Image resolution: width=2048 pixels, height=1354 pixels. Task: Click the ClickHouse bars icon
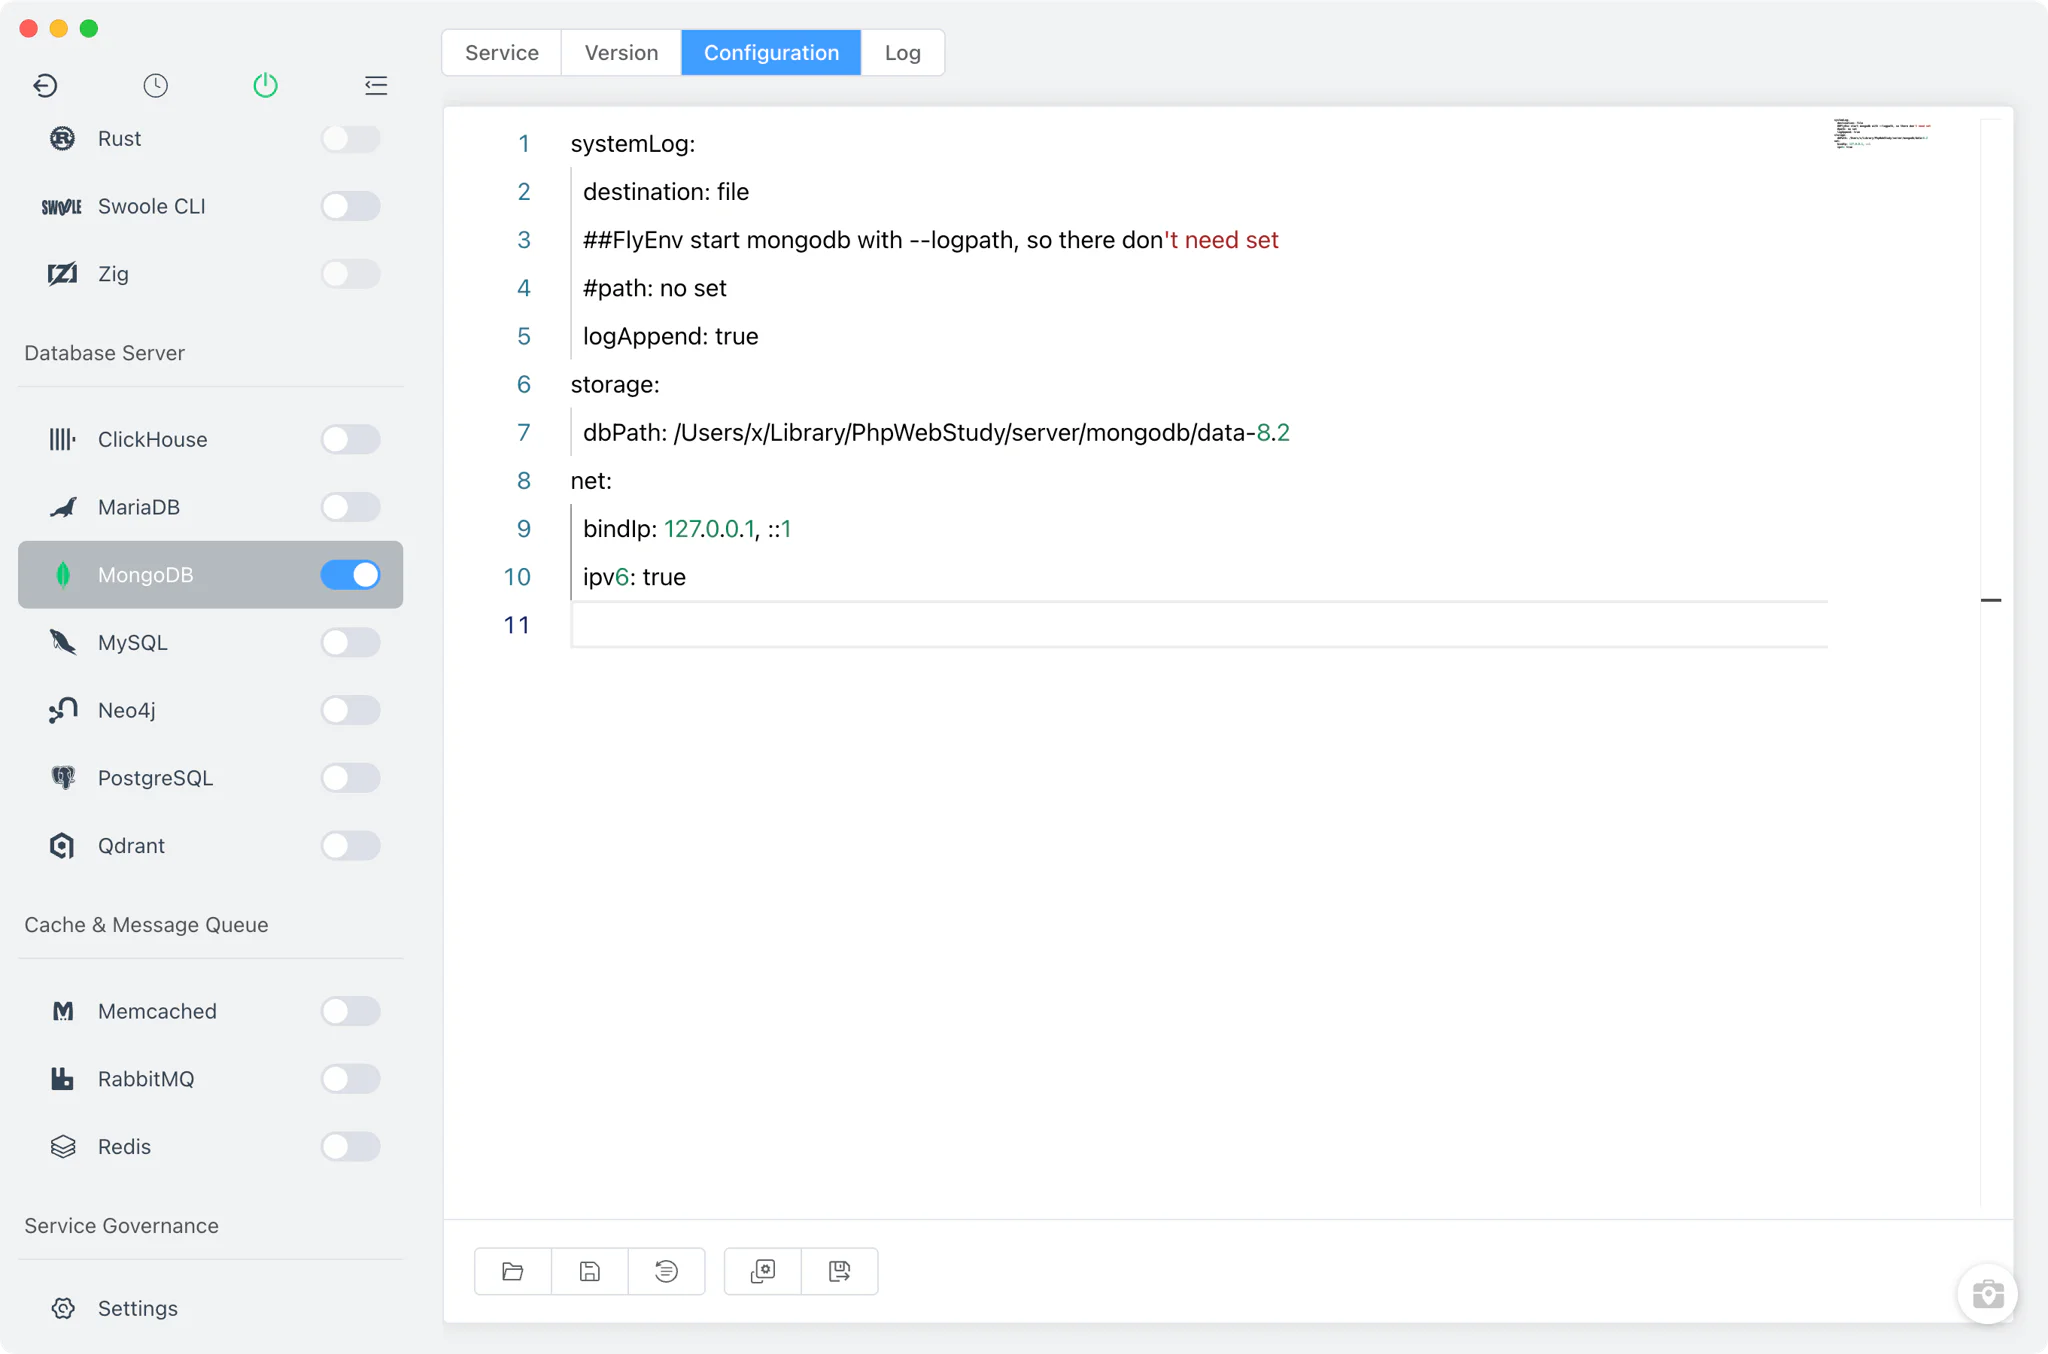coord(62,439)
